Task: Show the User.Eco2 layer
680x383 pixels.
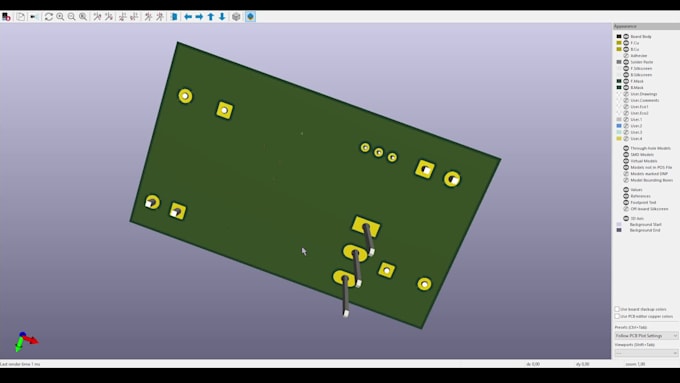Action: click(626, 113)
